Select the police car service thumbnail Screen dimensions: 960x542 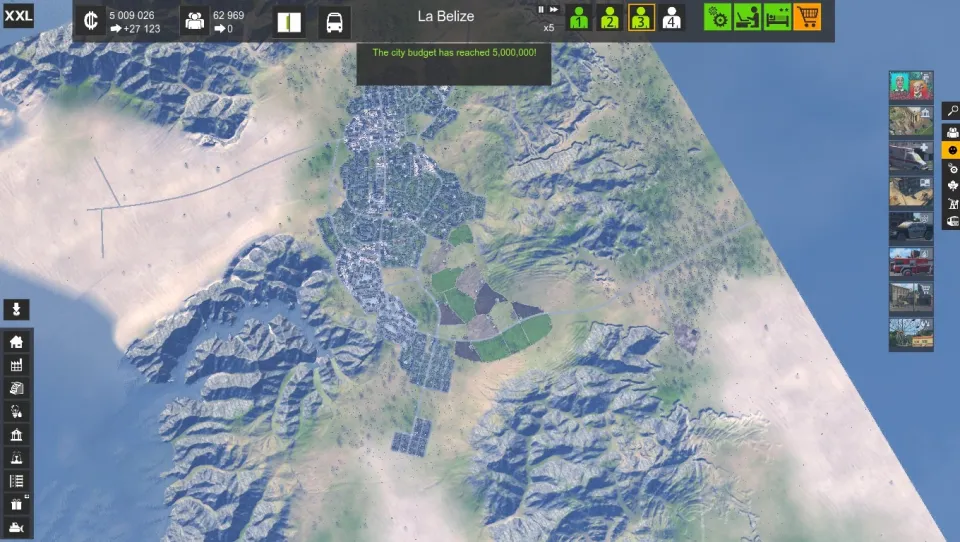pyautogui.click(x=910, y=227)
